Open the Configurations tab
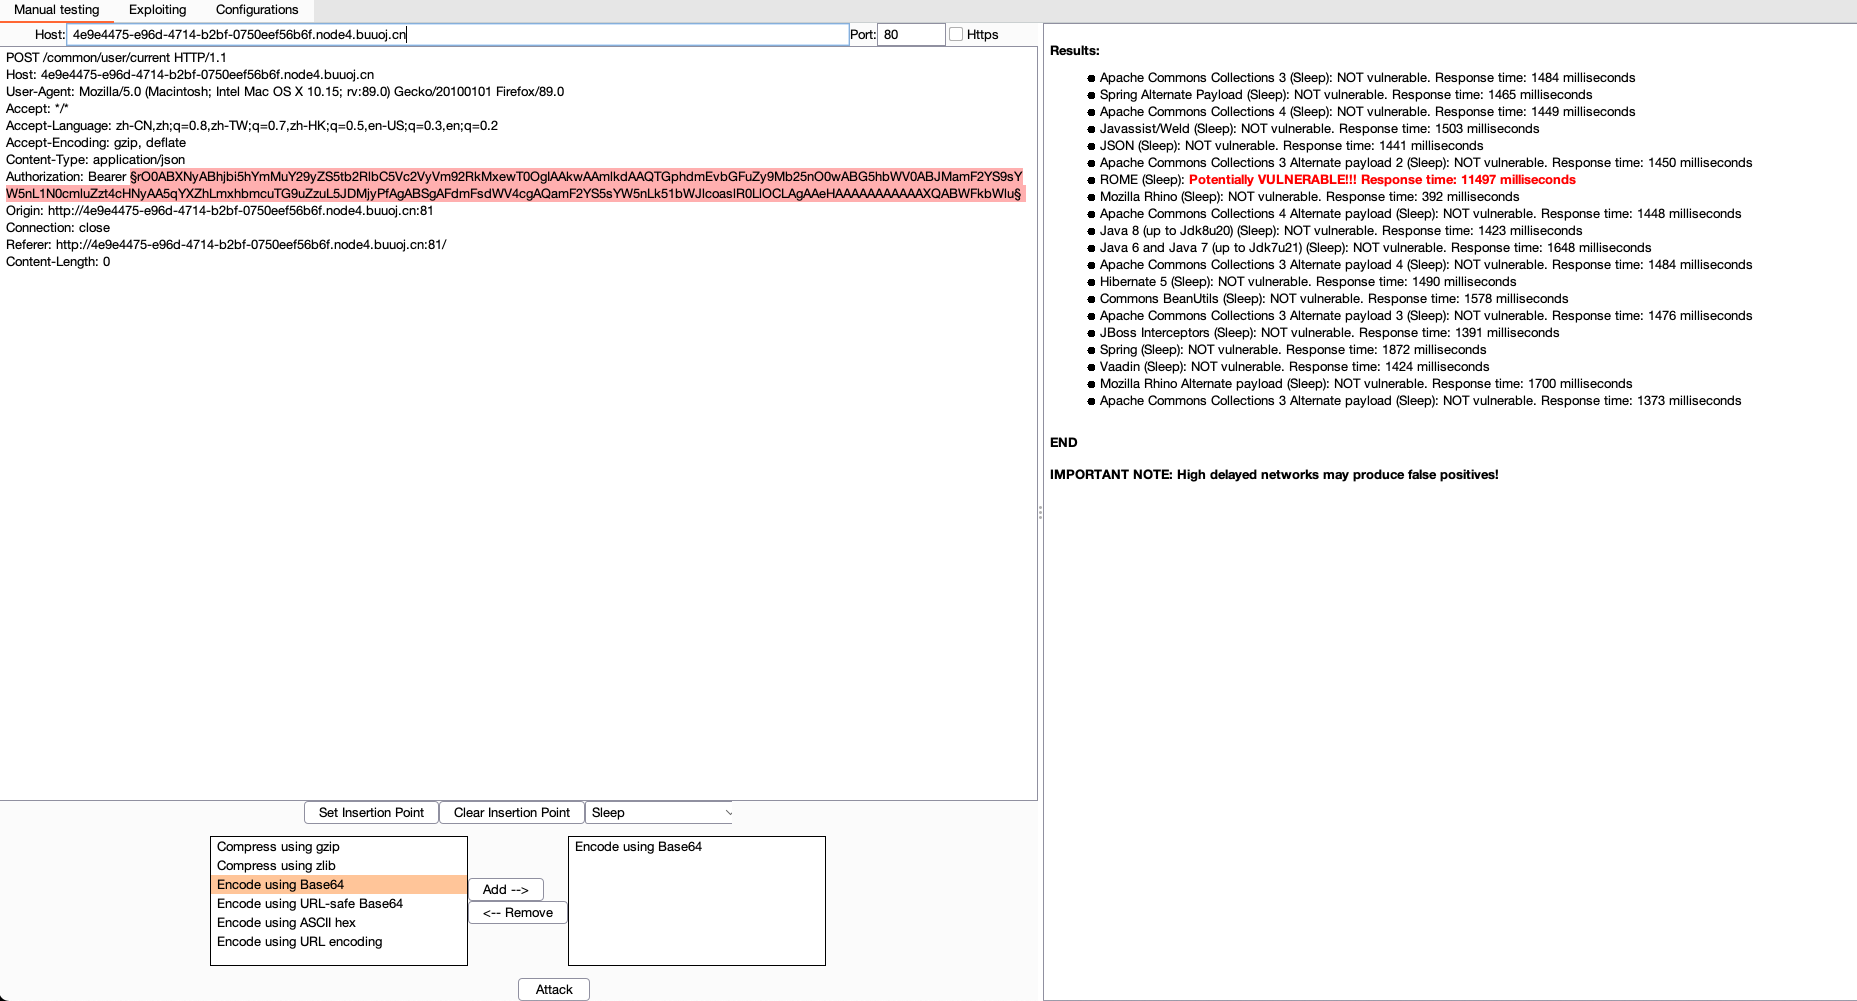 click(257, 10)
